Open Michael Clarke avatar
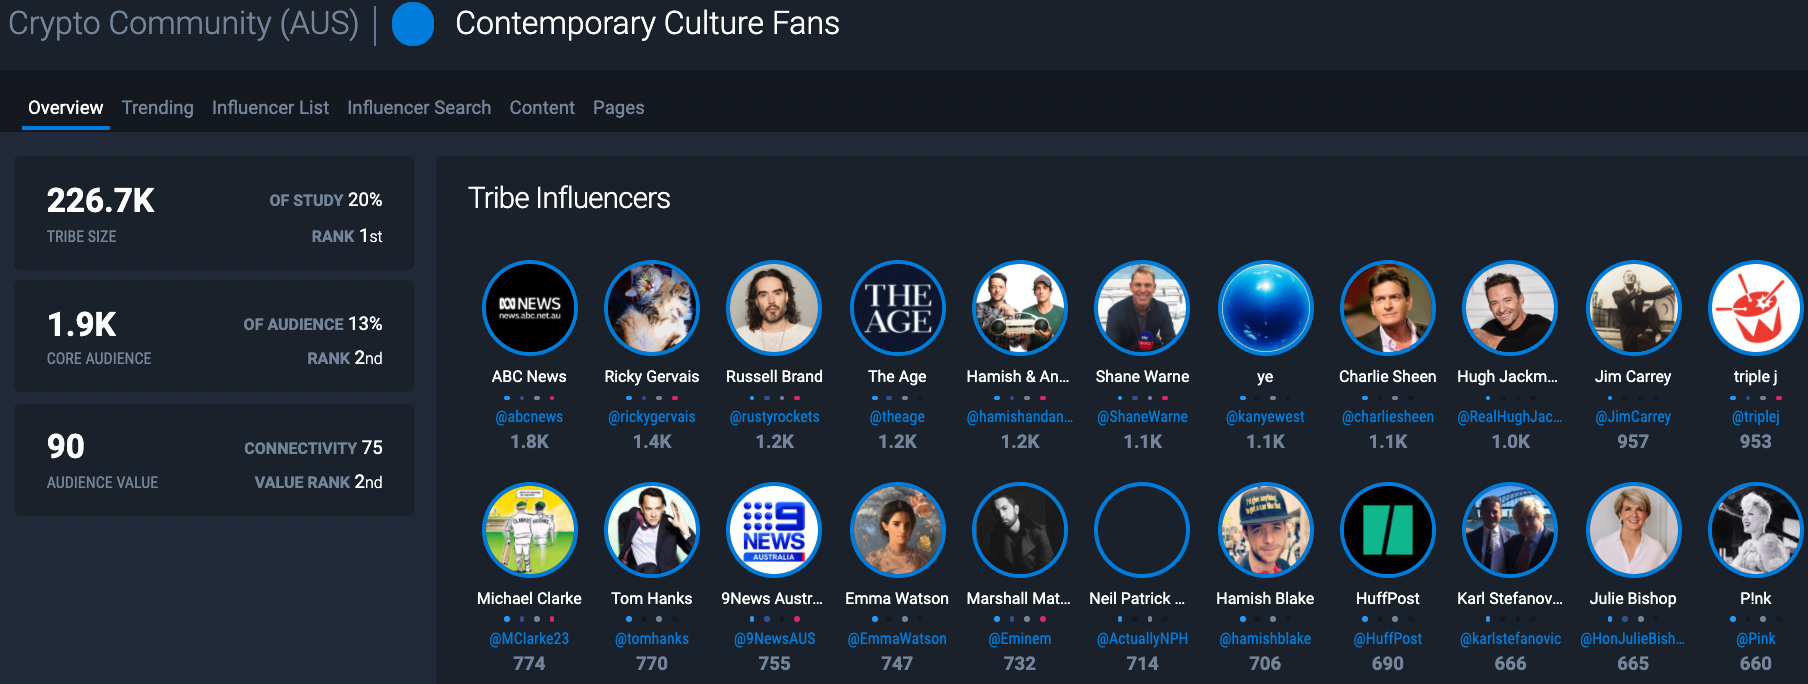 point(529,530)
